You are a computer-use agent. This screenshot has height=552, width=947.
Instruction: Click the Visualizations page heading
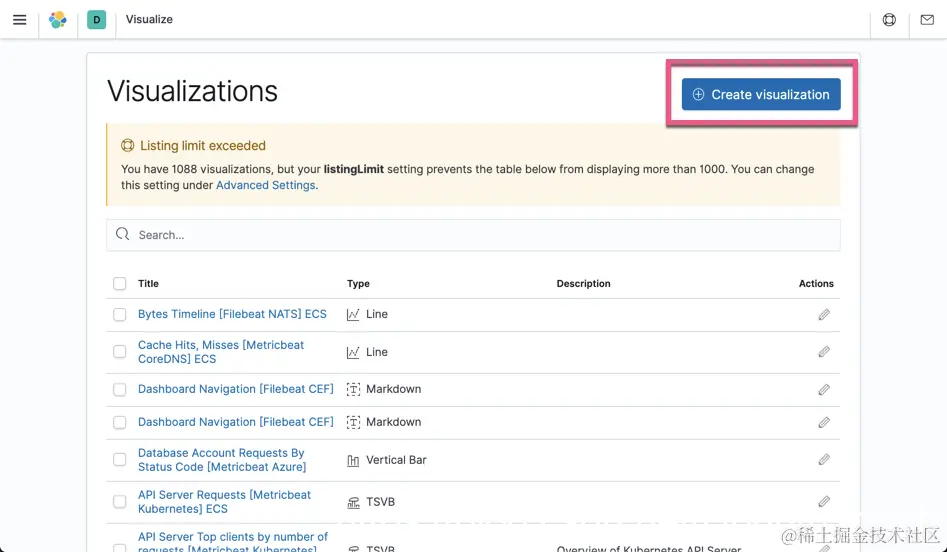point(192,91)
